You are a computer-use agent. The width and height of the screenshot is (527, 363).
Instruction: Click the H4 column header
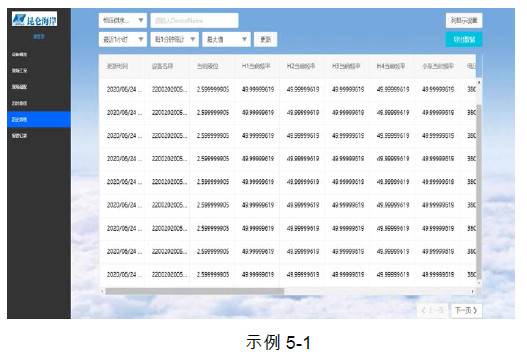pos(391,66)
